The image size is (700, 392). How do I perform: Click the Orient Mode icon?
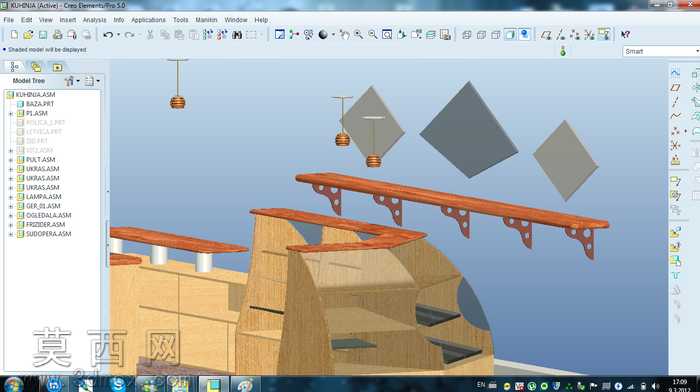coord(308,34)
